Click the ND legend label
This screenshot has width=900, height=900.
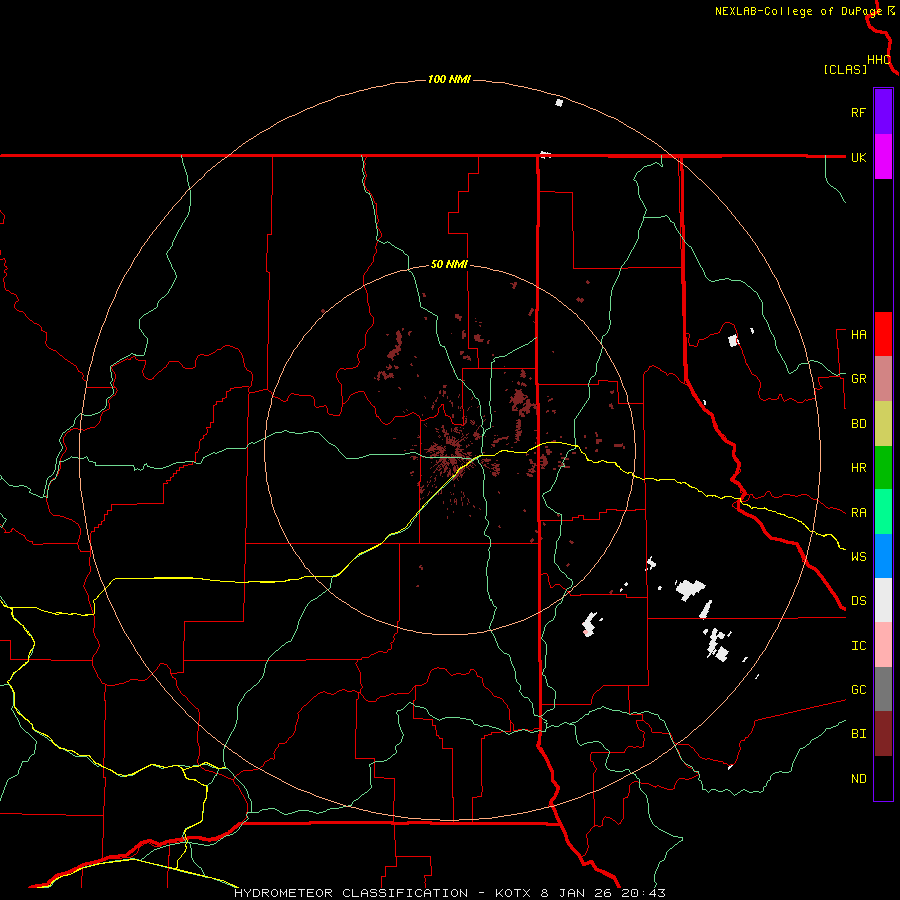click(858, 779)
